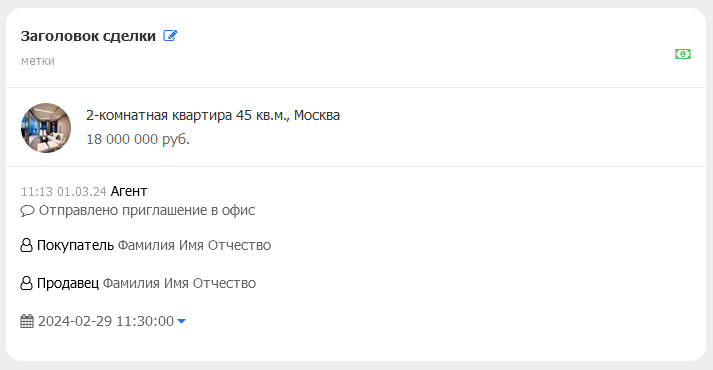Click the message Отправлено приглашение в офис
Viewport: 713px width, 370px height.
147,210
